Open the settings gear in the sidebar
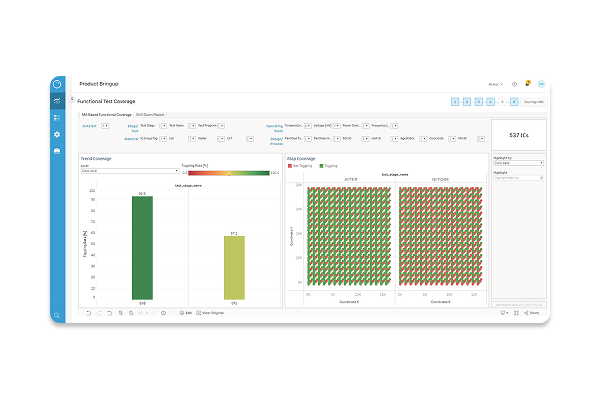 click(57, 134)
